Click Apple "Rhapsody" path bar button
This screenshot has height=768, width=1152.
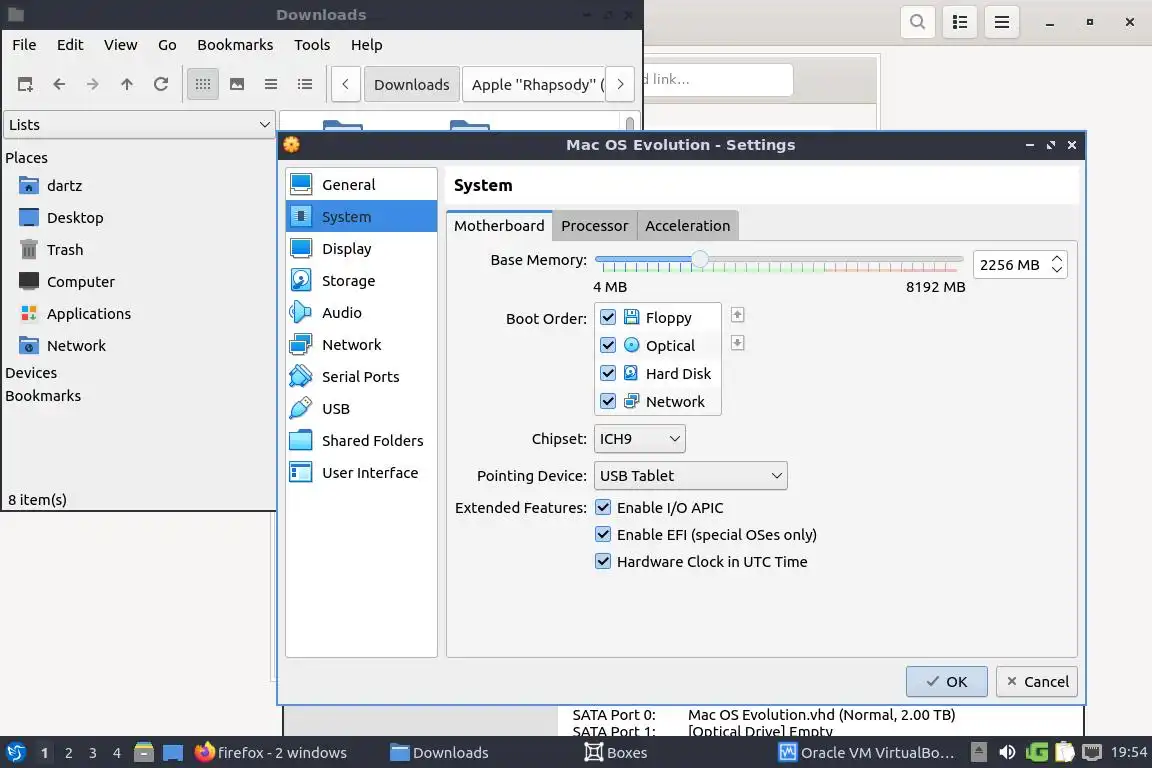click(535, 85)
